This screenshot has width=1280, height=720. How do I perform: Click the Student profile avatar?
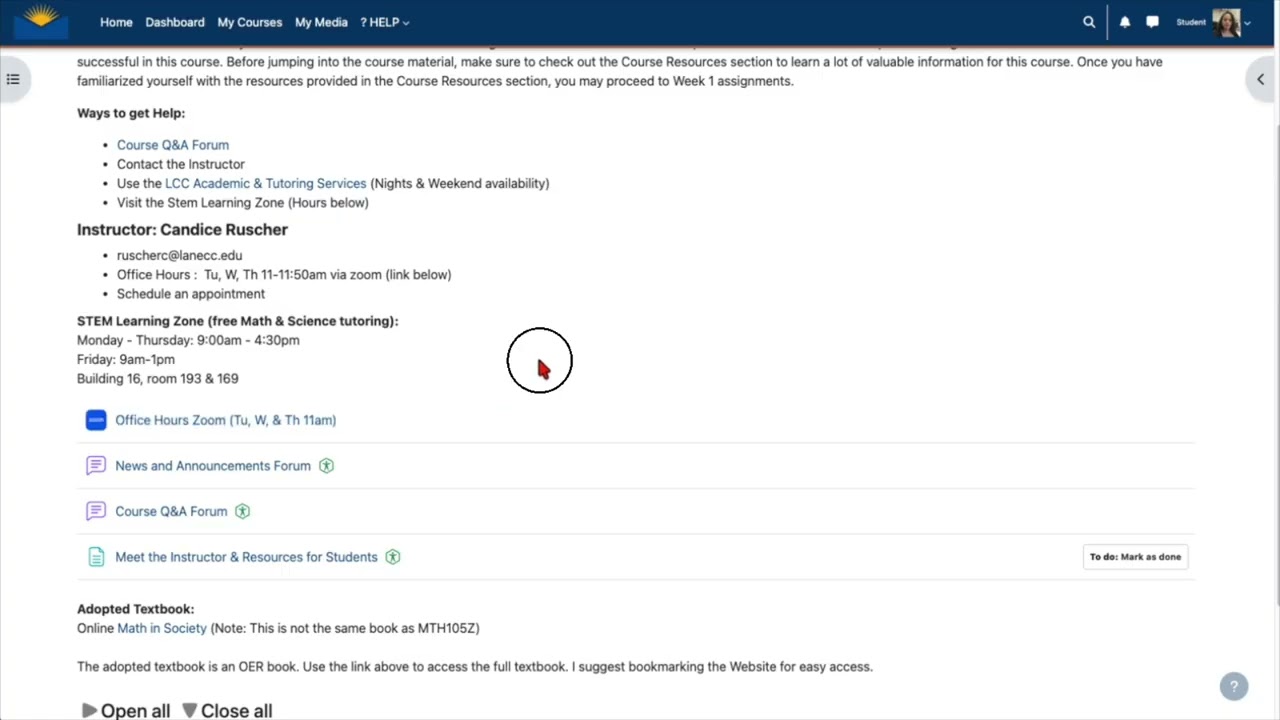(x=1226, y=22)
